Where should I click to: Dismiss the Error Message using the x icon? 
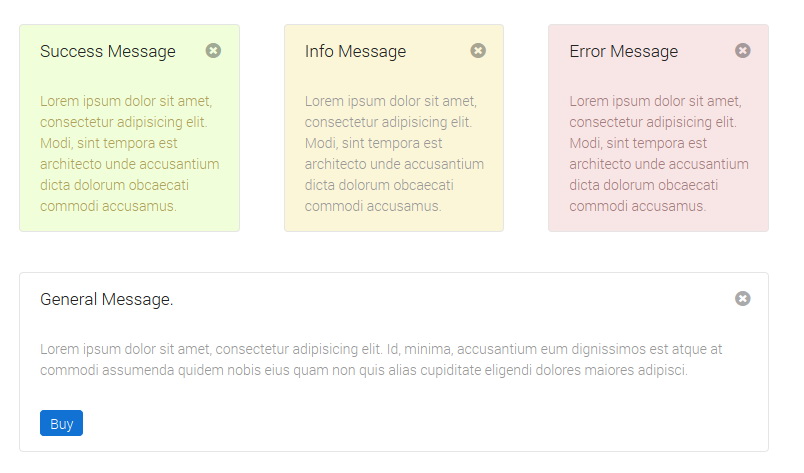tap(742, 51)
